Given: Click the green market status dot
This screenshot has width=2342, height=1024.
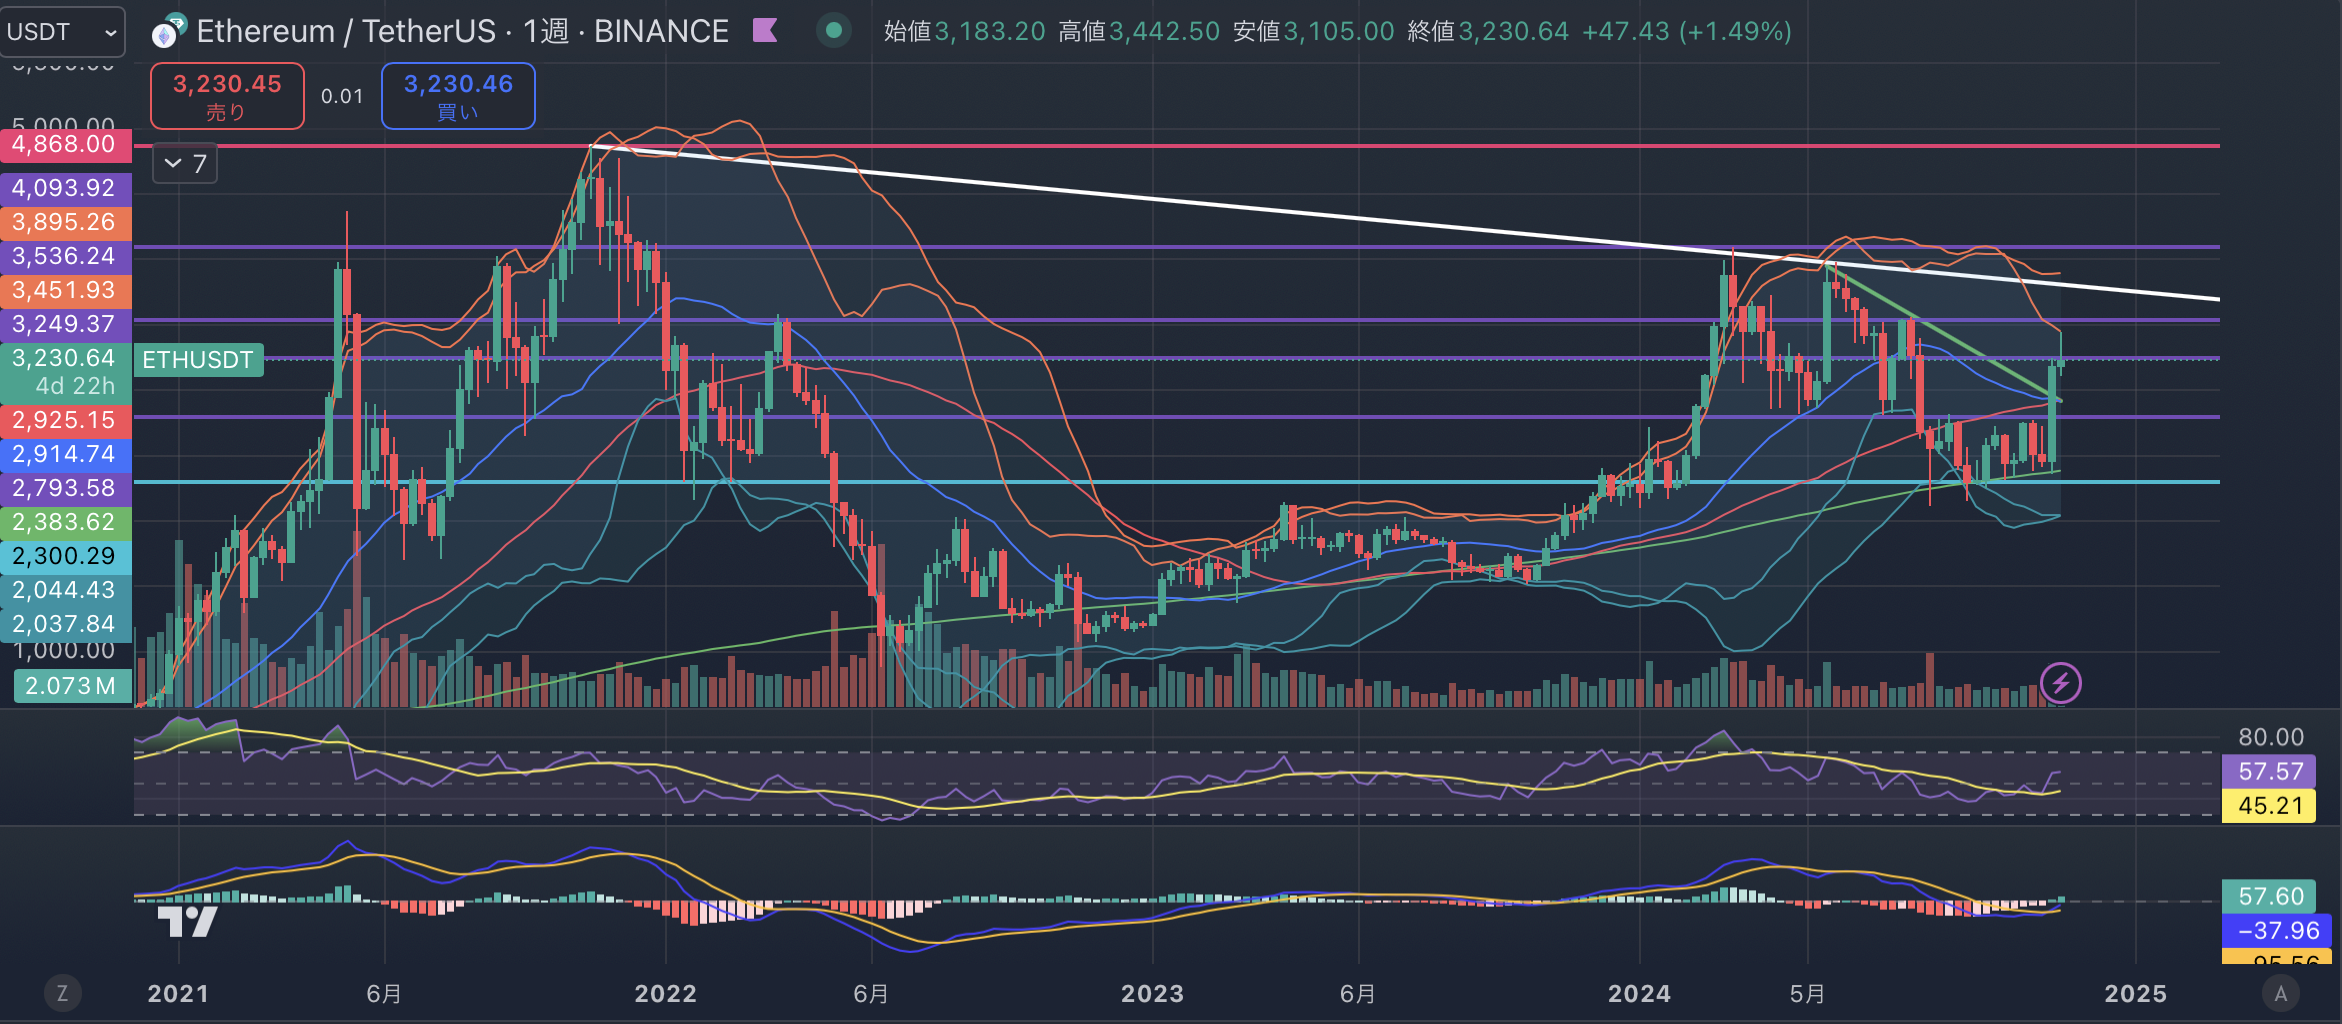Looking at the screenshot, I should [x=833, y=31].
